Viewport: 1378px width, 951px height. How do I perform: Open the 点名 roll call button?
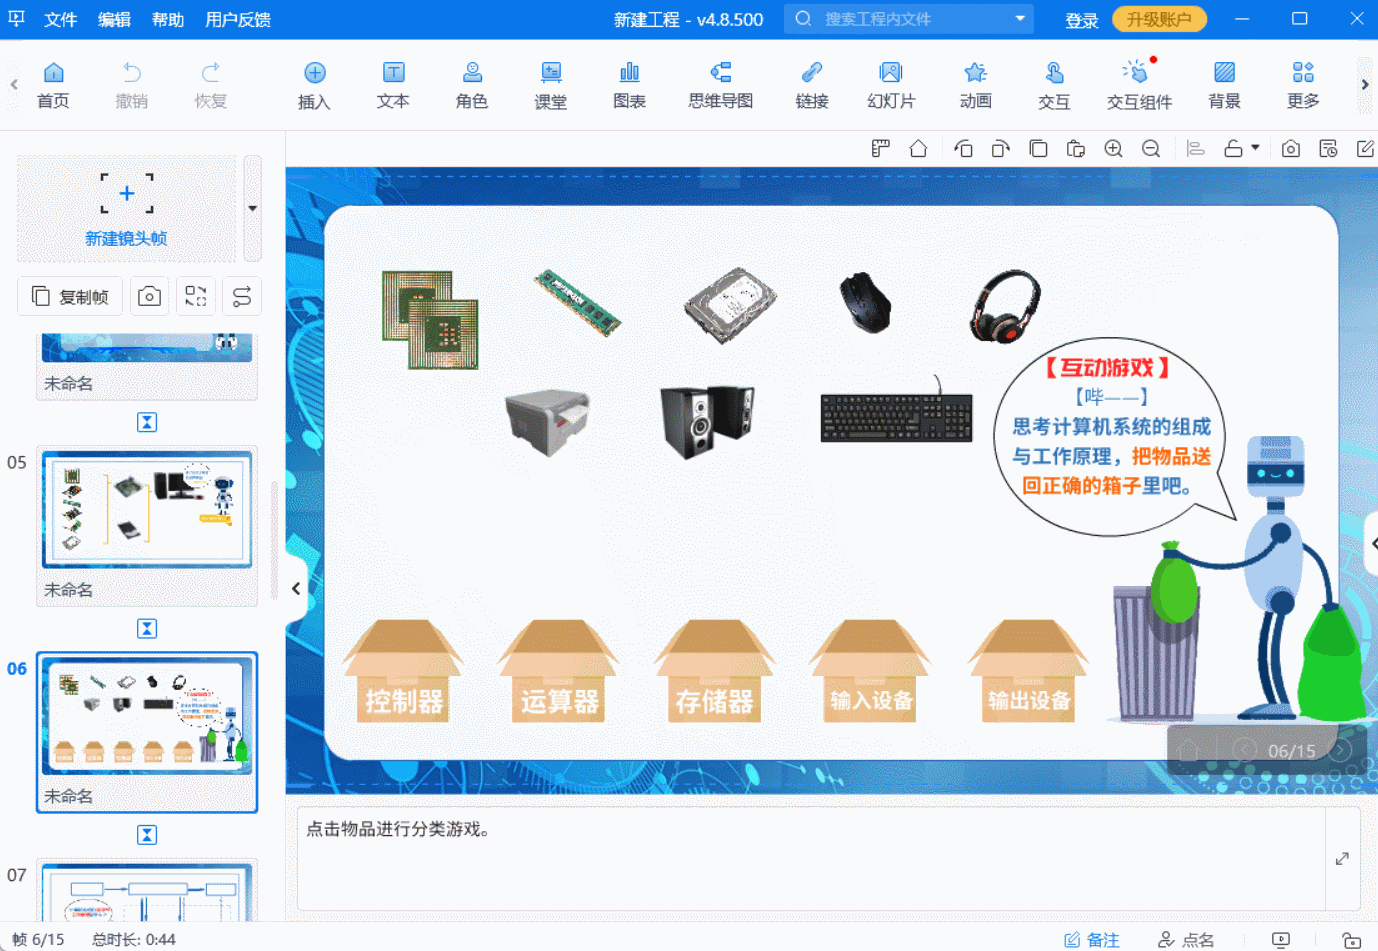click(1186, 940)
